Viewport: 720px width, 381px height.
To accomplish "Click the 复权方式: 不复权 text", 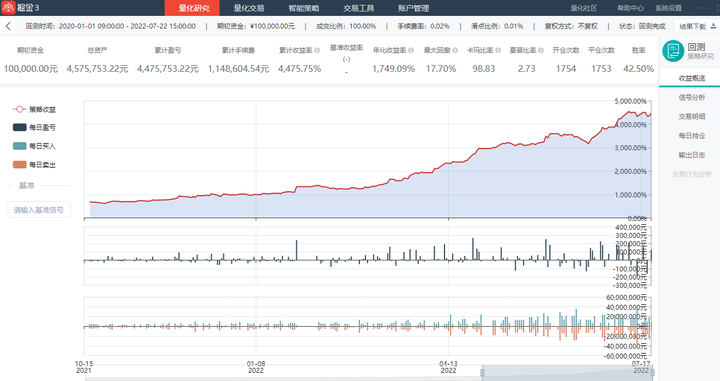I will tap(571, 26).
